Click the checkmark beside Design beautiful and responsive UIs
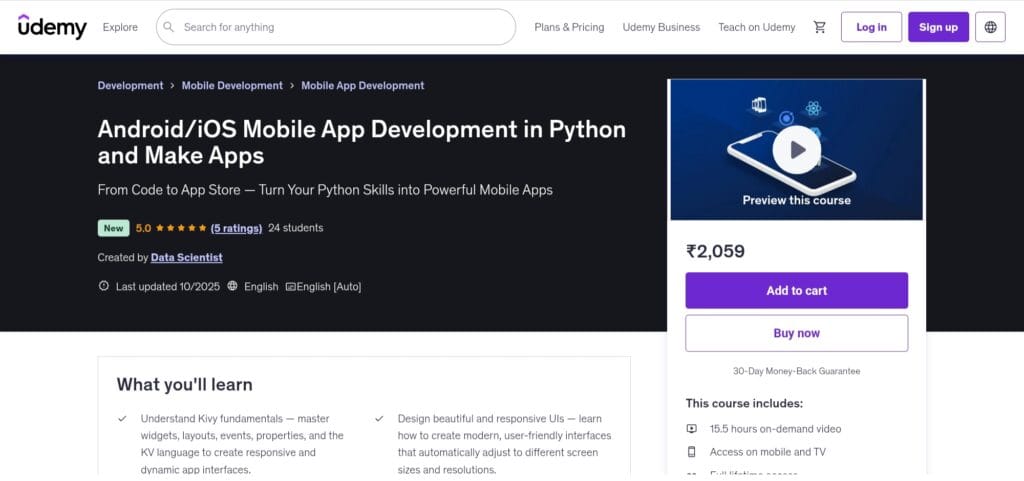This screenshot has width=1024, height=481. [379, 418]
